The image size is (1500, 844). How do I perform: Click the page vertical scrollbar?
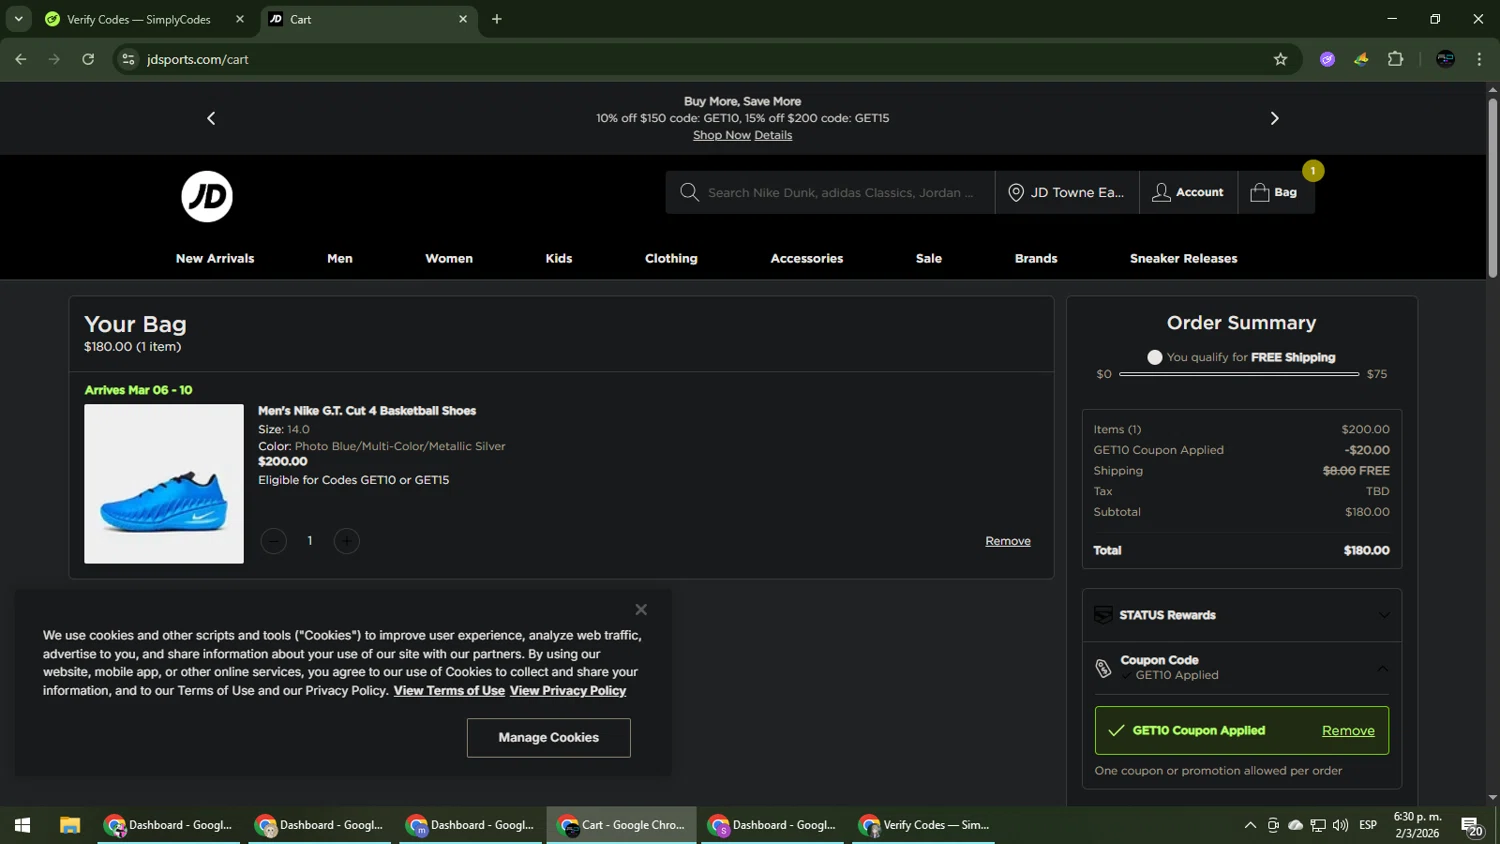click(x=1492, y=187)
